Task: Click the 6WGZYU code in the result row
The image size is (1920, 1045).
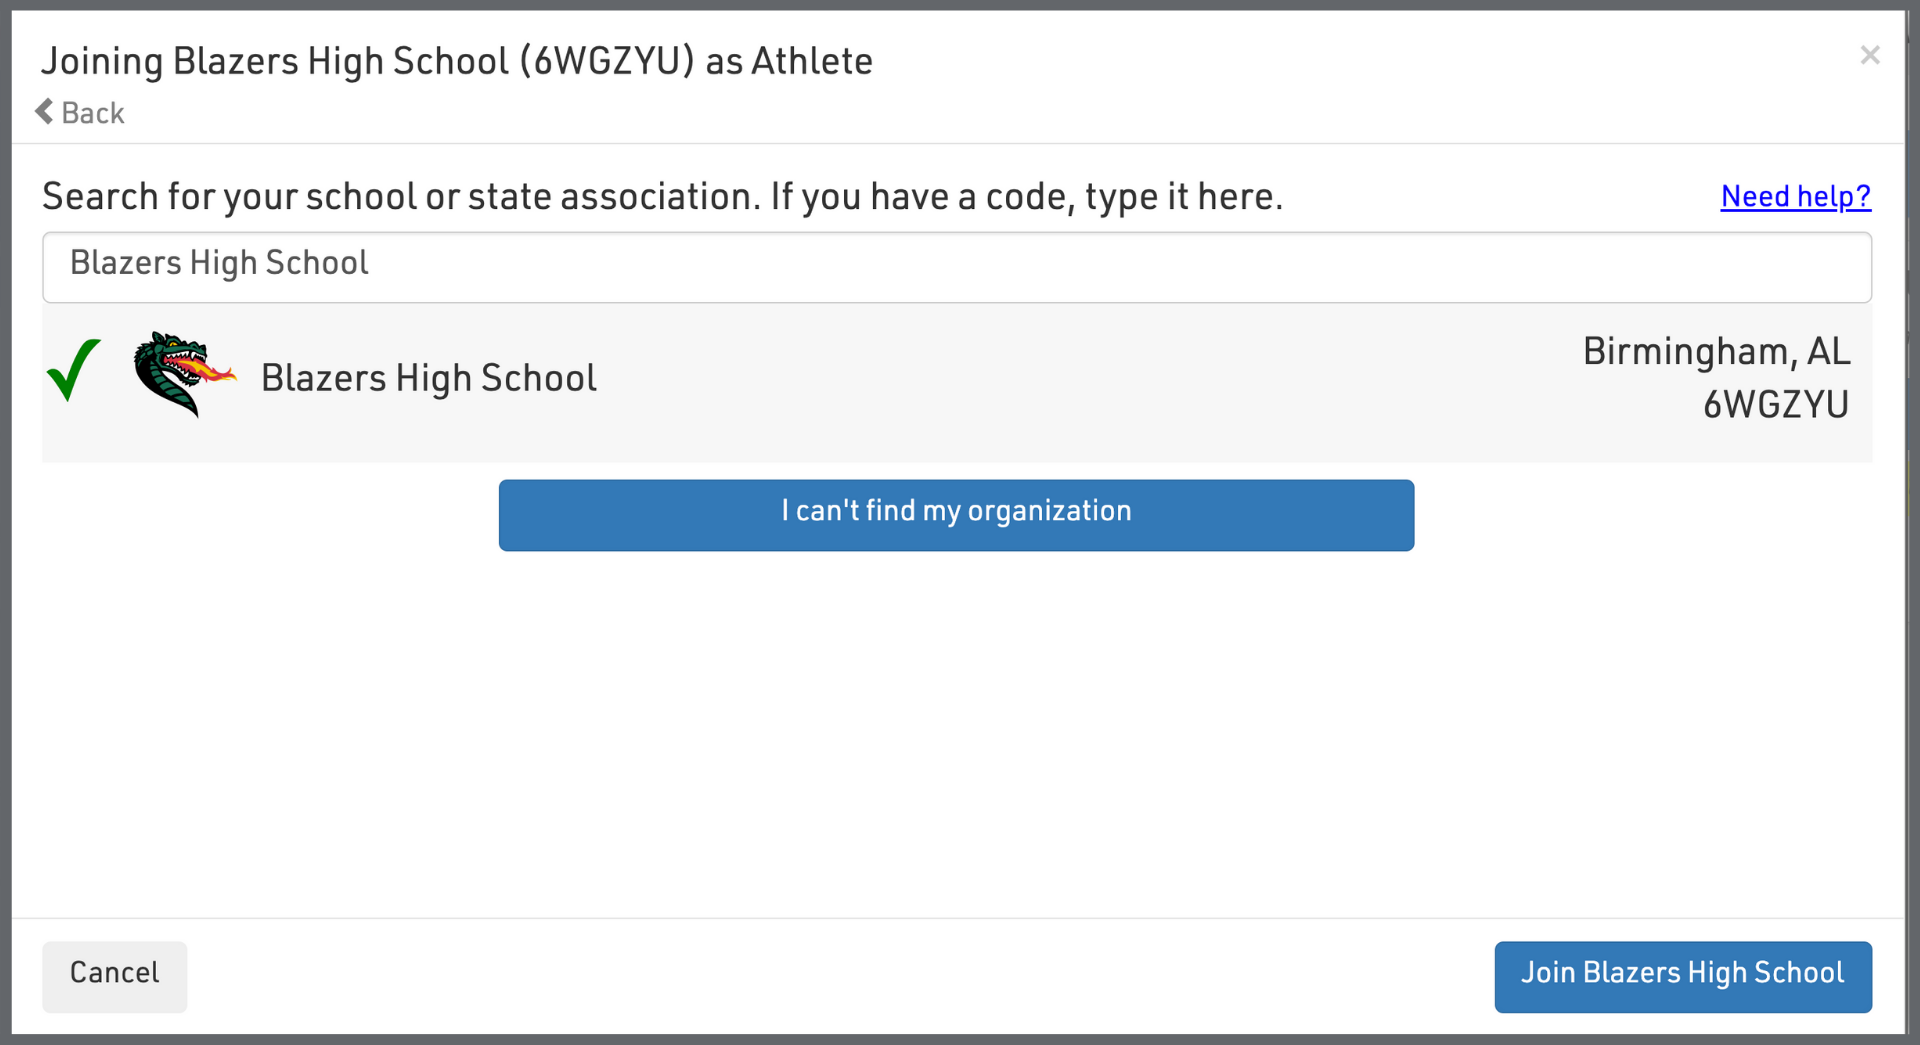Action: coord(1775,405)
